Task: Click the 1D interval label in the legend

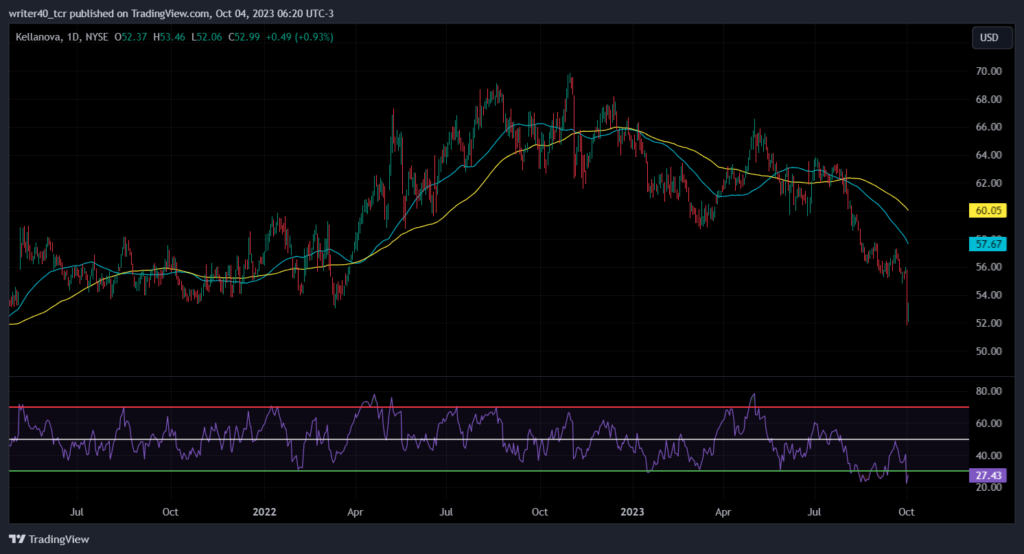Action: (74, 37)
